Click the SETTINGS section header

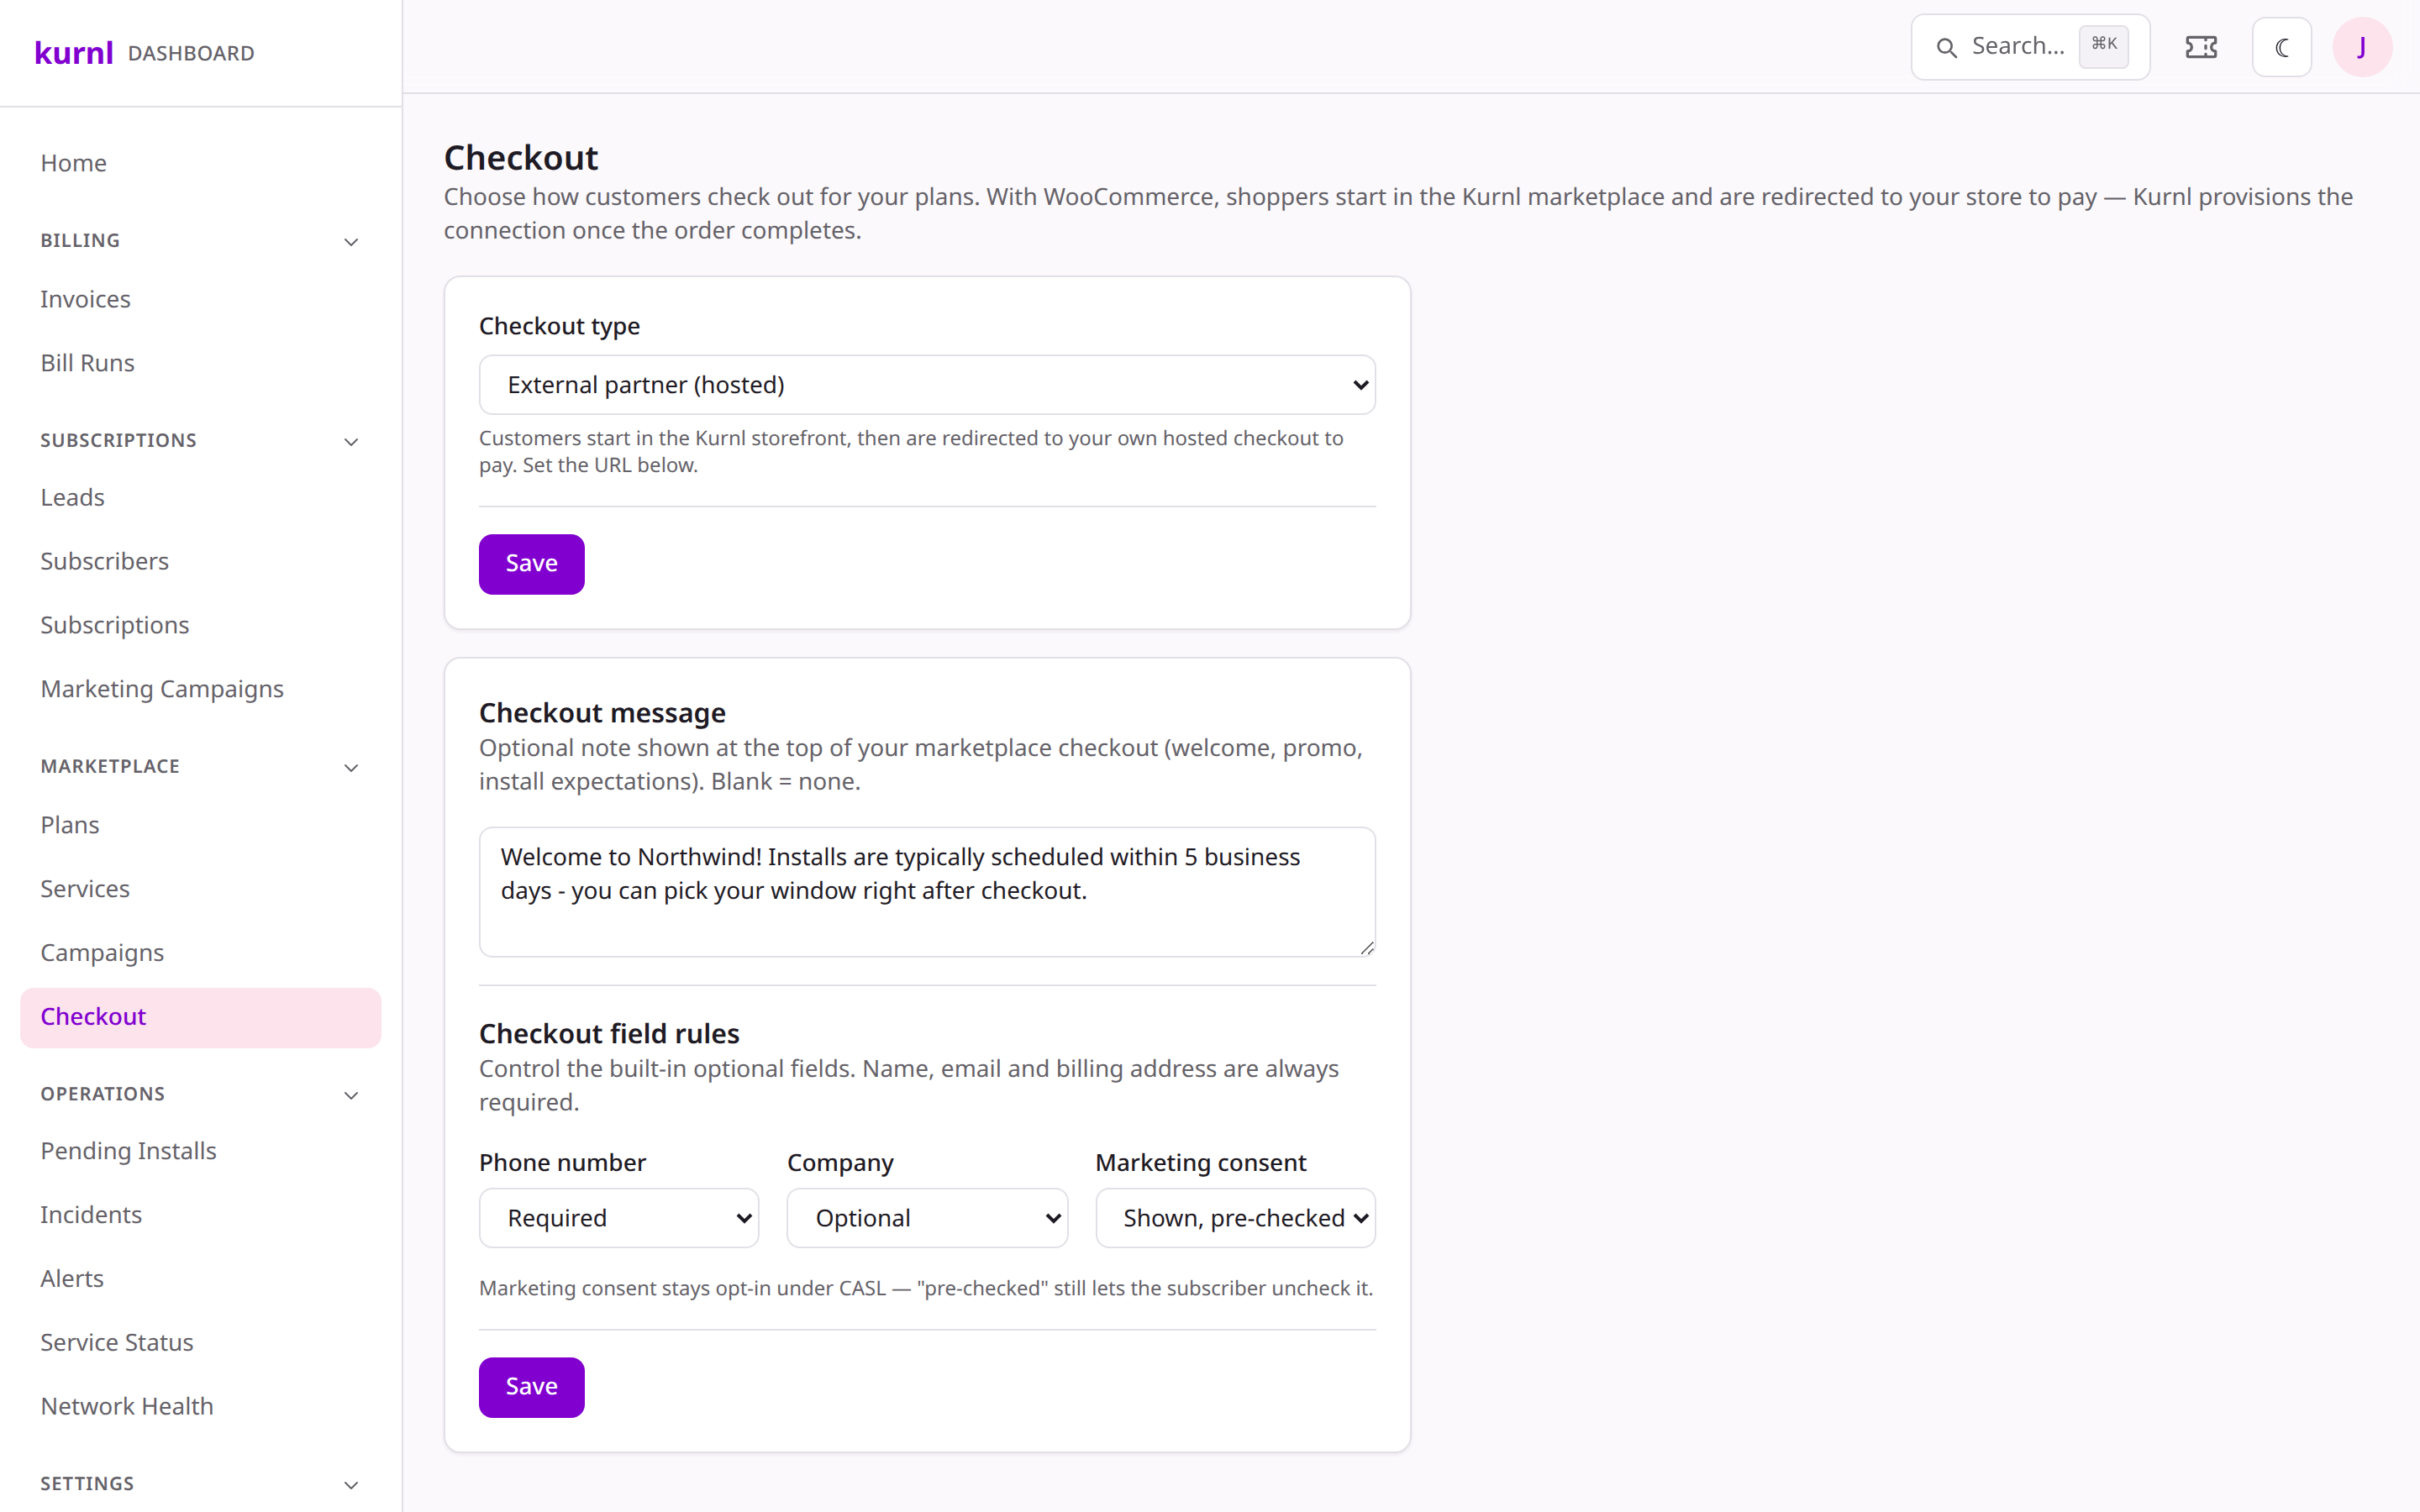(x=87, y=1484)
